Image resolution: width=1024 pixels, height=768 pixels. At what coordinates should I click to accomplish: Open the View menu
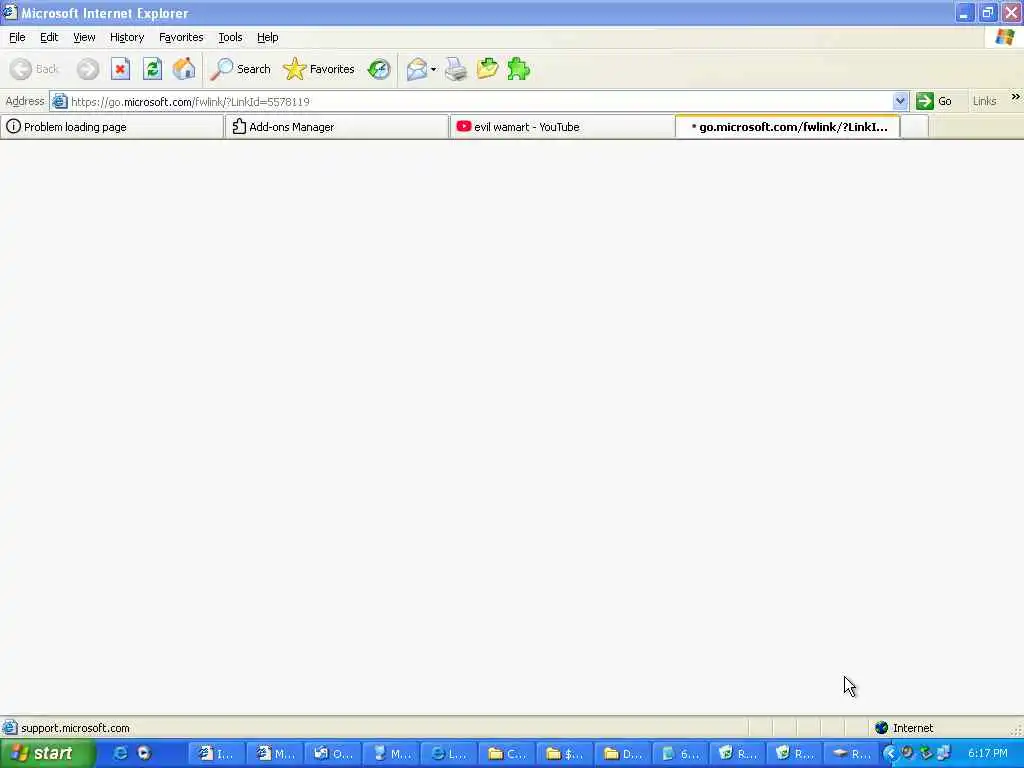(x=84, y=37)
